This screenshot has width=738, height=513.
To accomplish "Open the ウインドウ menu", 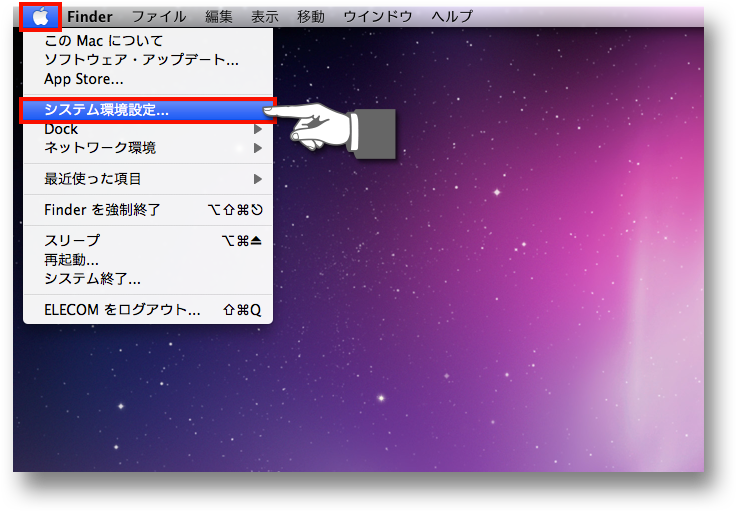I will (x=377, y=17).
